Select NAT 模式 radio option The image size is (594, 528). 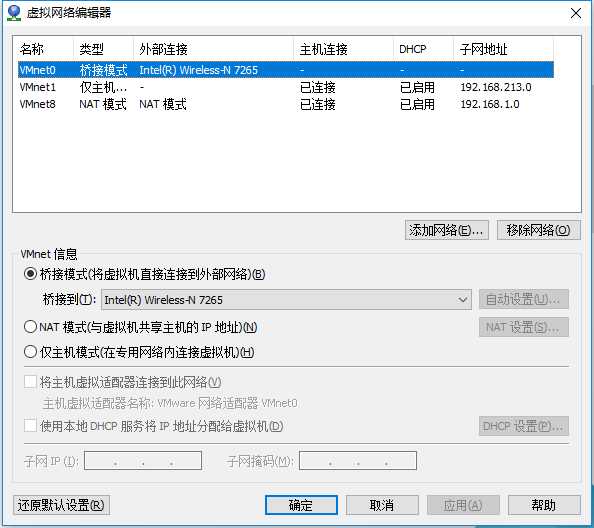click(30, 327)
